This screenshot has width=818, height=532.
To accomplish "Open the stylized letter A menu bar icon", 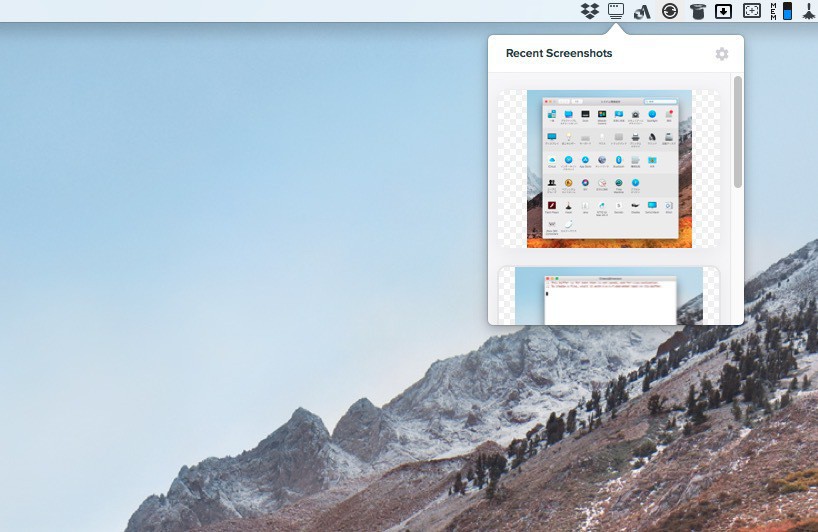I will [x=642, y=11].
